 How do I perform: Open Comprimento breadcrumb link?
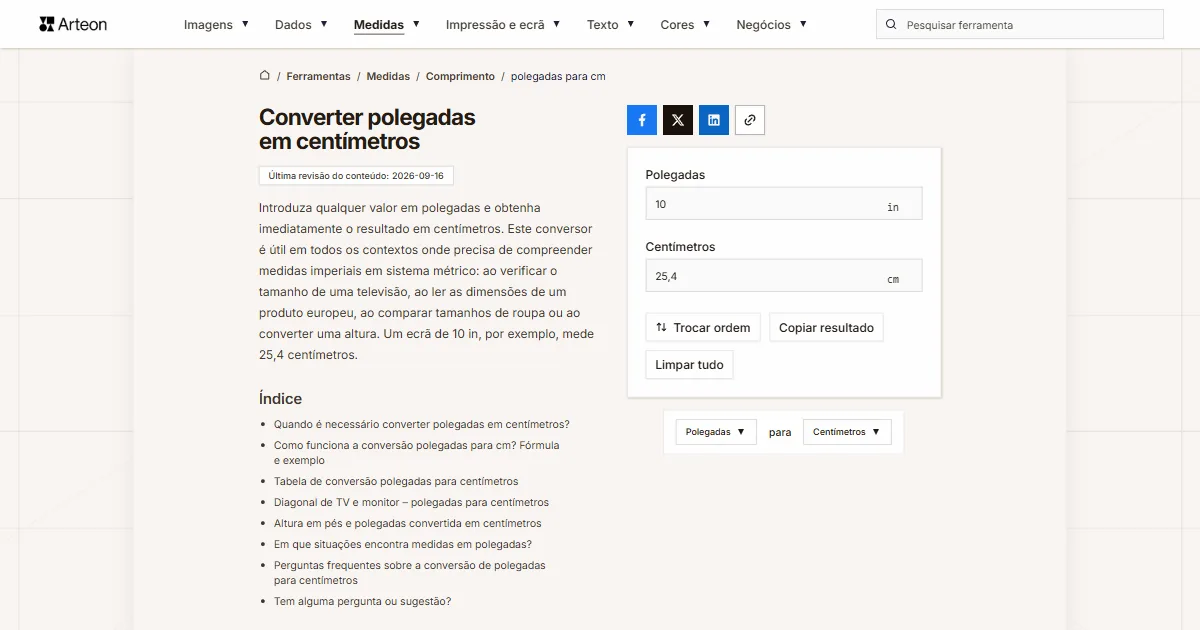(x=460, y=76)
